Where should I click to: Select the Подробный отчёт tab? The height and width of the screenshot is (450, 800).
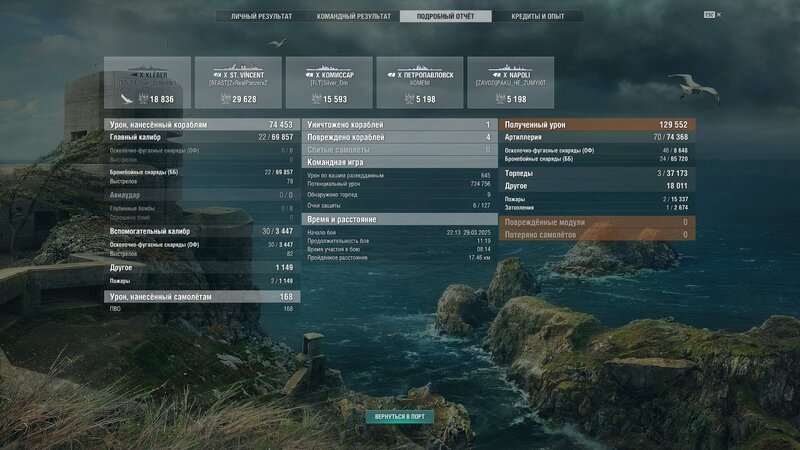point(445,16)
